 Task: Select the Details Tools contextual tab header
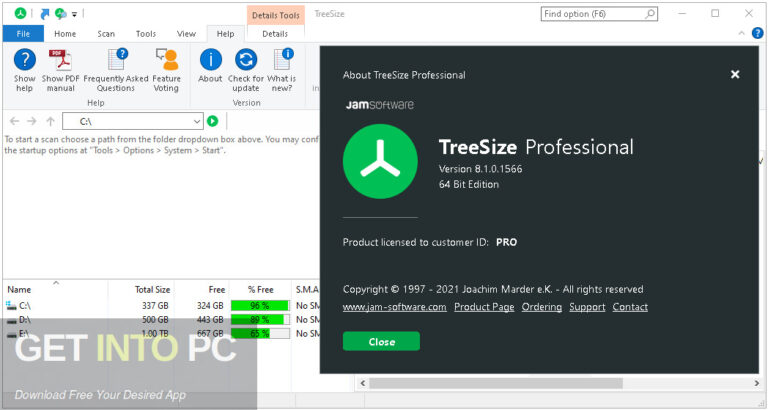point(276,15)
